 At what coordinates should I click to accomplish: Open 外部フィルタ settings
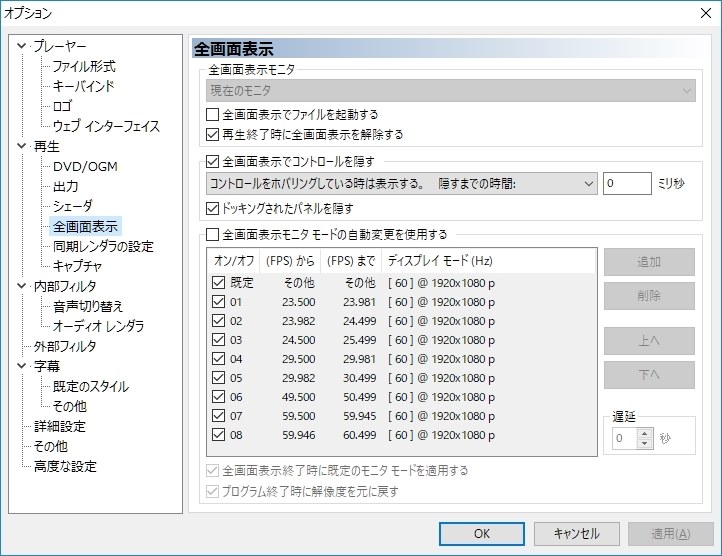click(65, 346)
